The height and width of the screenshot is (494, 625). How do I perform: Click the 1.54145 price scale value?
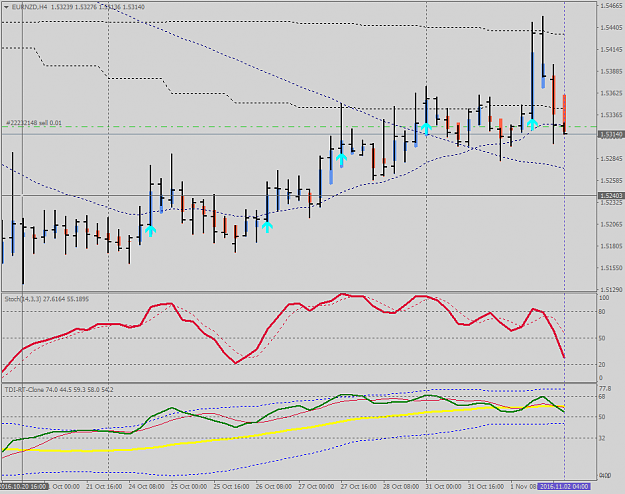tap(611, 49)
